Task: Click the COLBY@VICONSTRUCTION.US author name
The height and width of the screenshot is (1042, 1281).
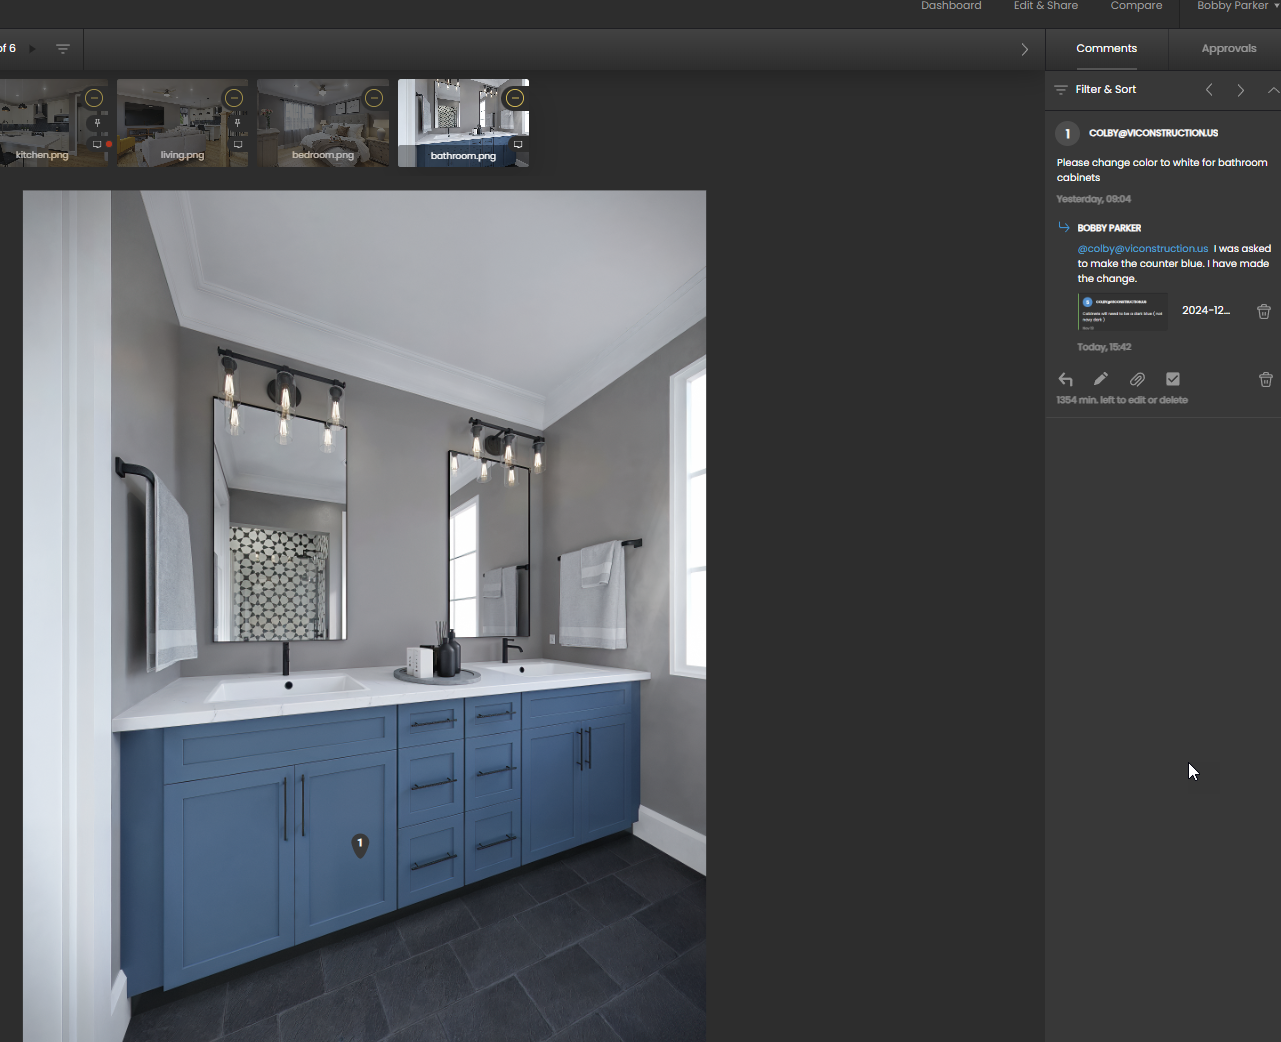Action: coord(1153,133)
